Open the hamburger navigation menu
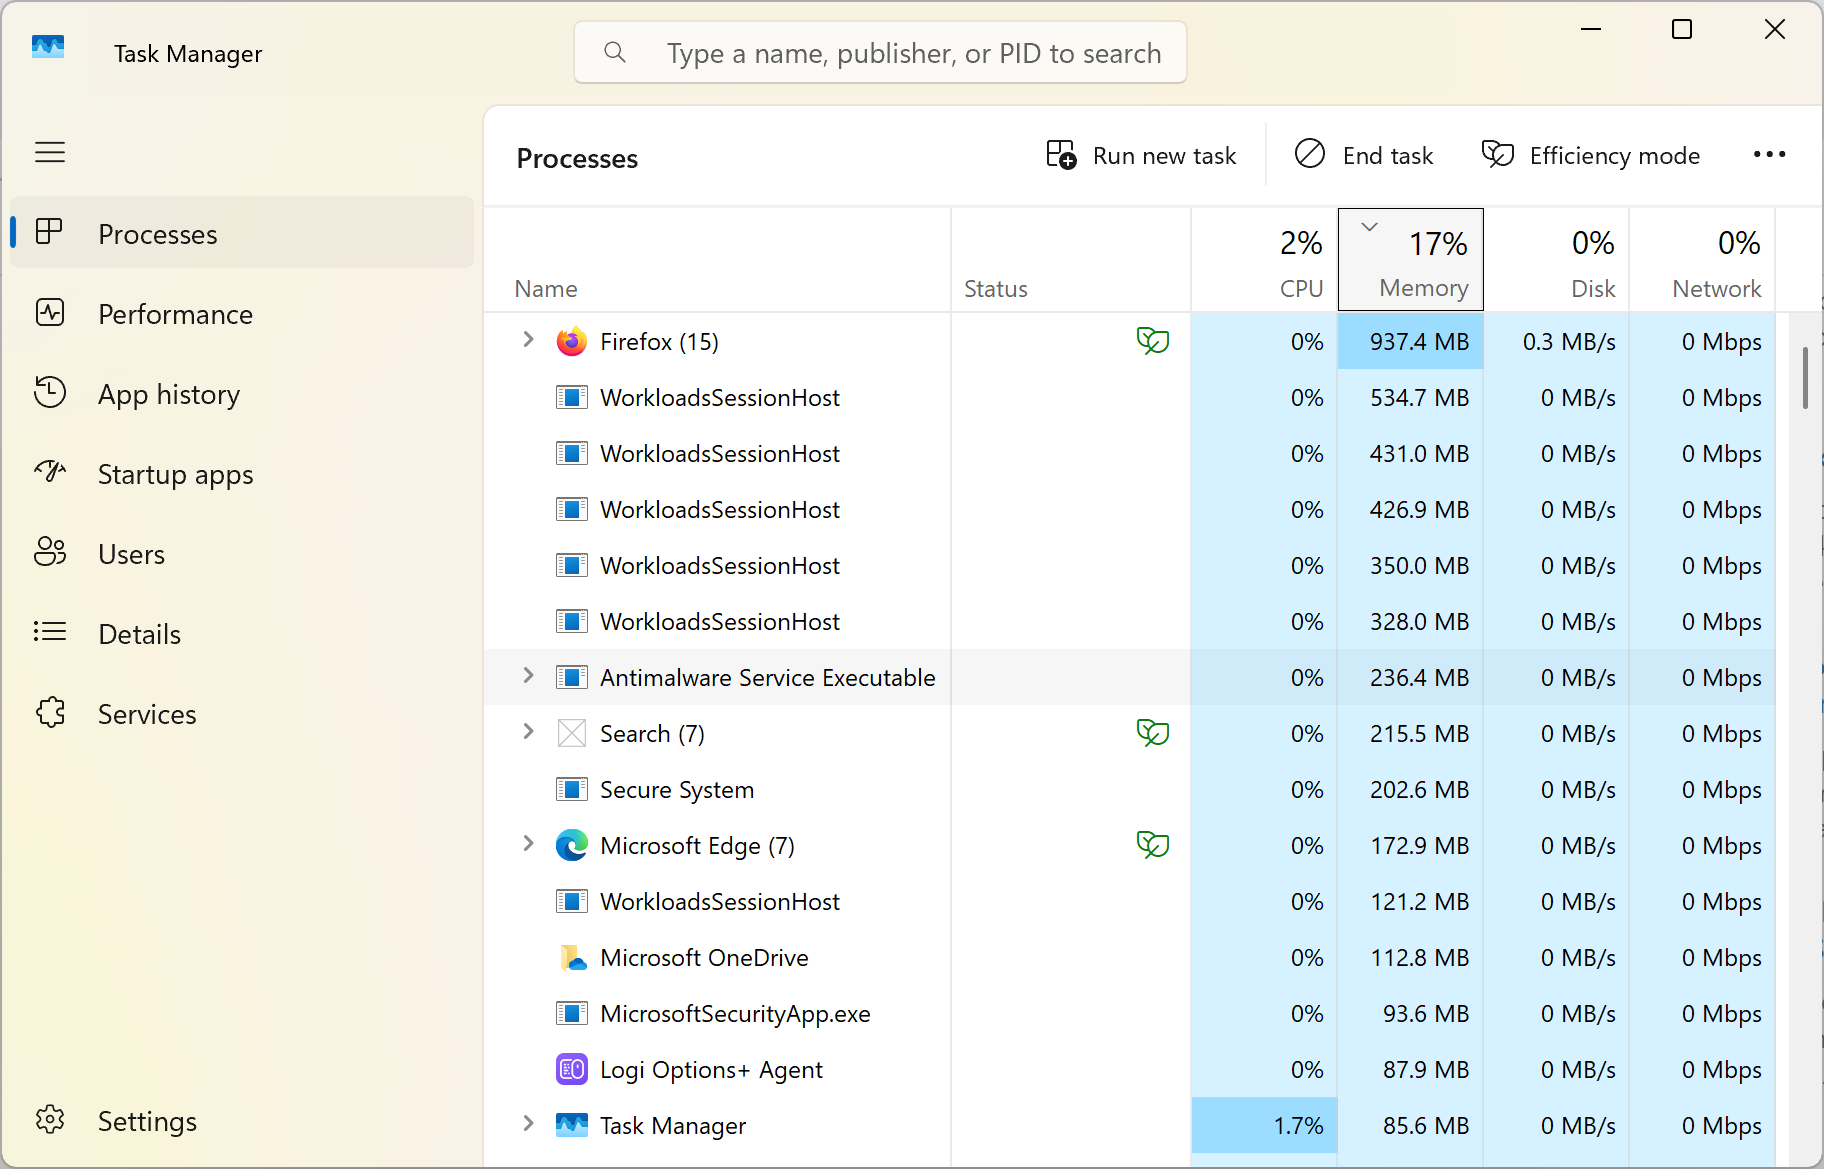1824x1169 pixels. coord(50,152)
